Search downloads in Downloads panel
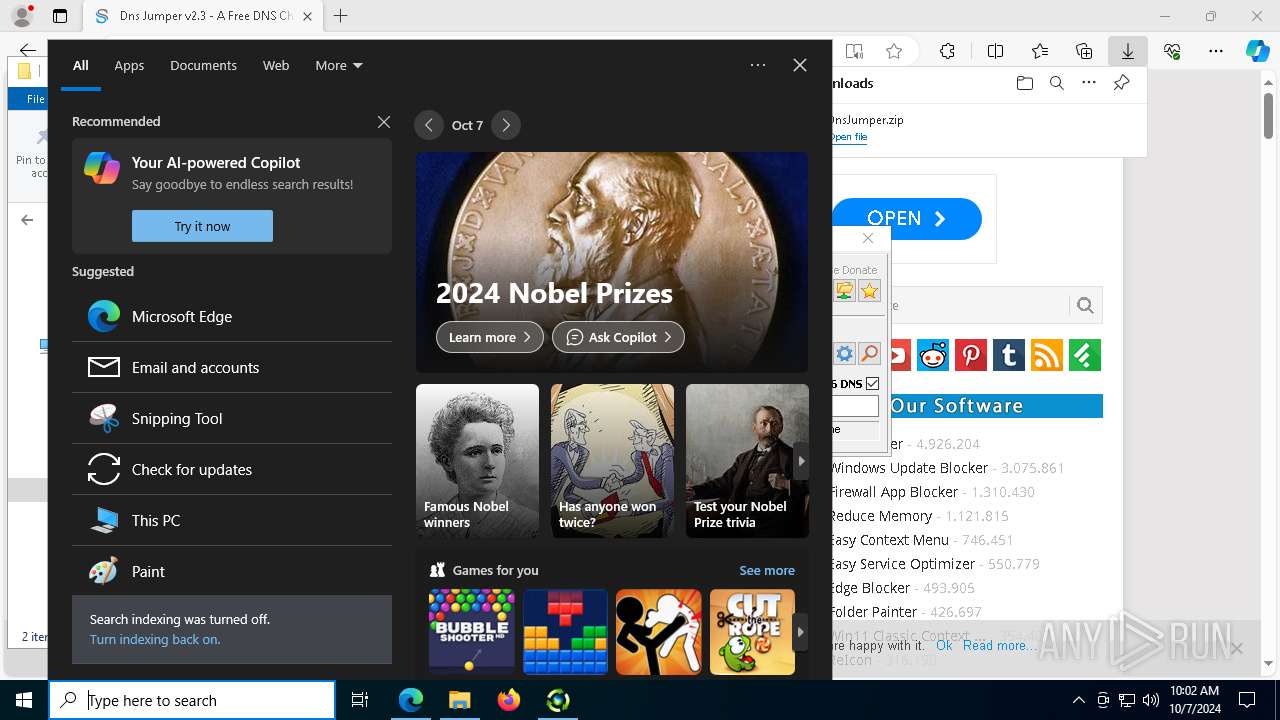 [x=1056, y=83]
